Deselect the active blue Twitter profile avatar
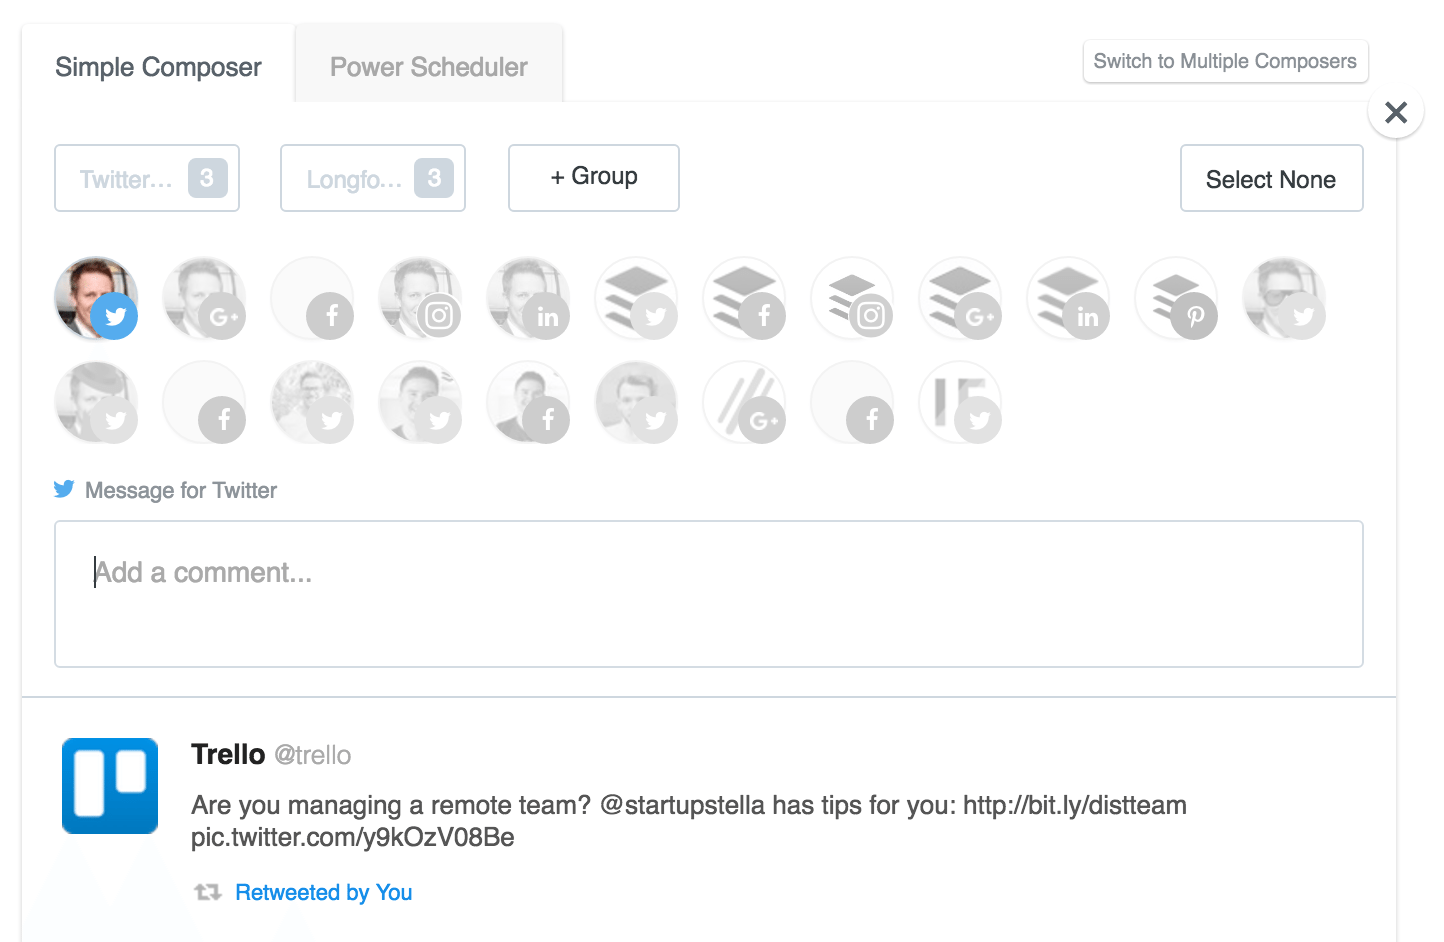Screen dimensions: 1444x942 click(97, 298)
